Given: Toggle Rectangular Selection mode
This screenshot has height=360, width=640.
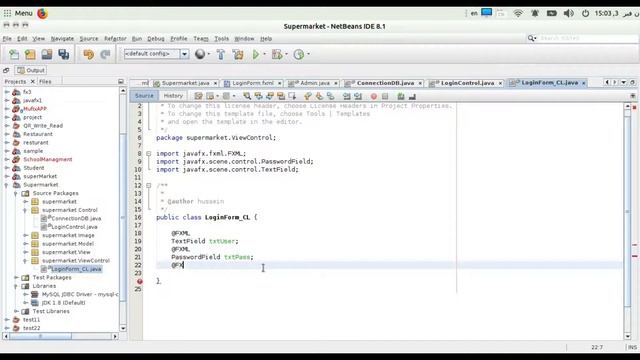Looking at the screenshot, I should 292,96.
